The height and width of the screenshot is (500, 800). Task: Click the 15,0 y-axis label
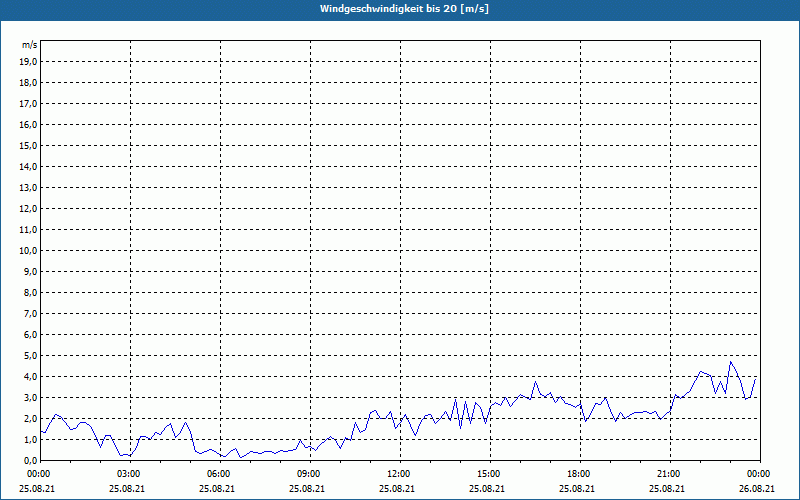[x=28, y=145]
